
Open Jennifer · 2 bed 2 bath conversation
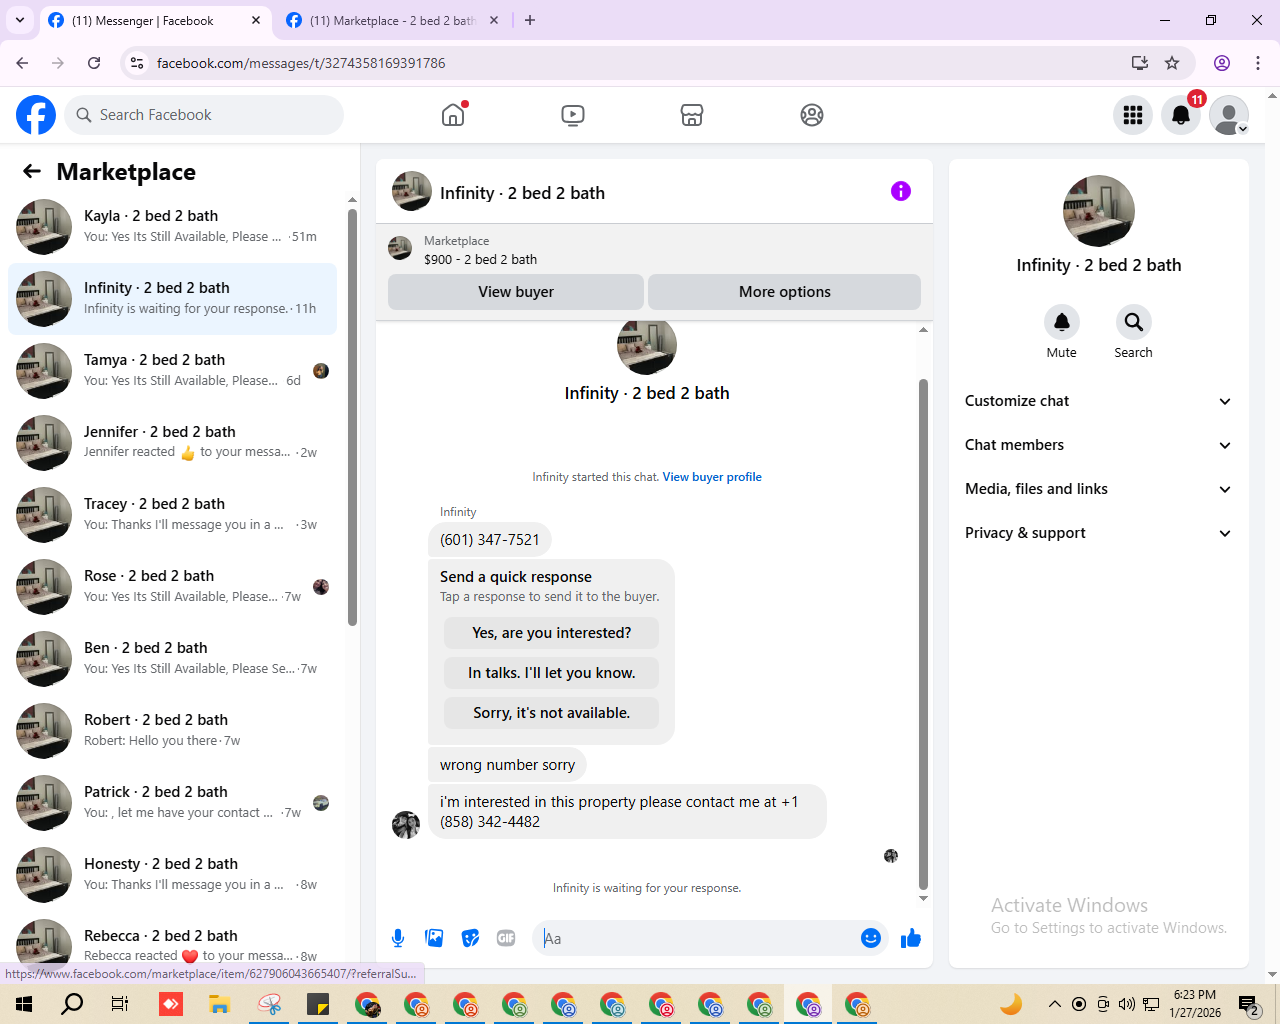click(173, 443)
